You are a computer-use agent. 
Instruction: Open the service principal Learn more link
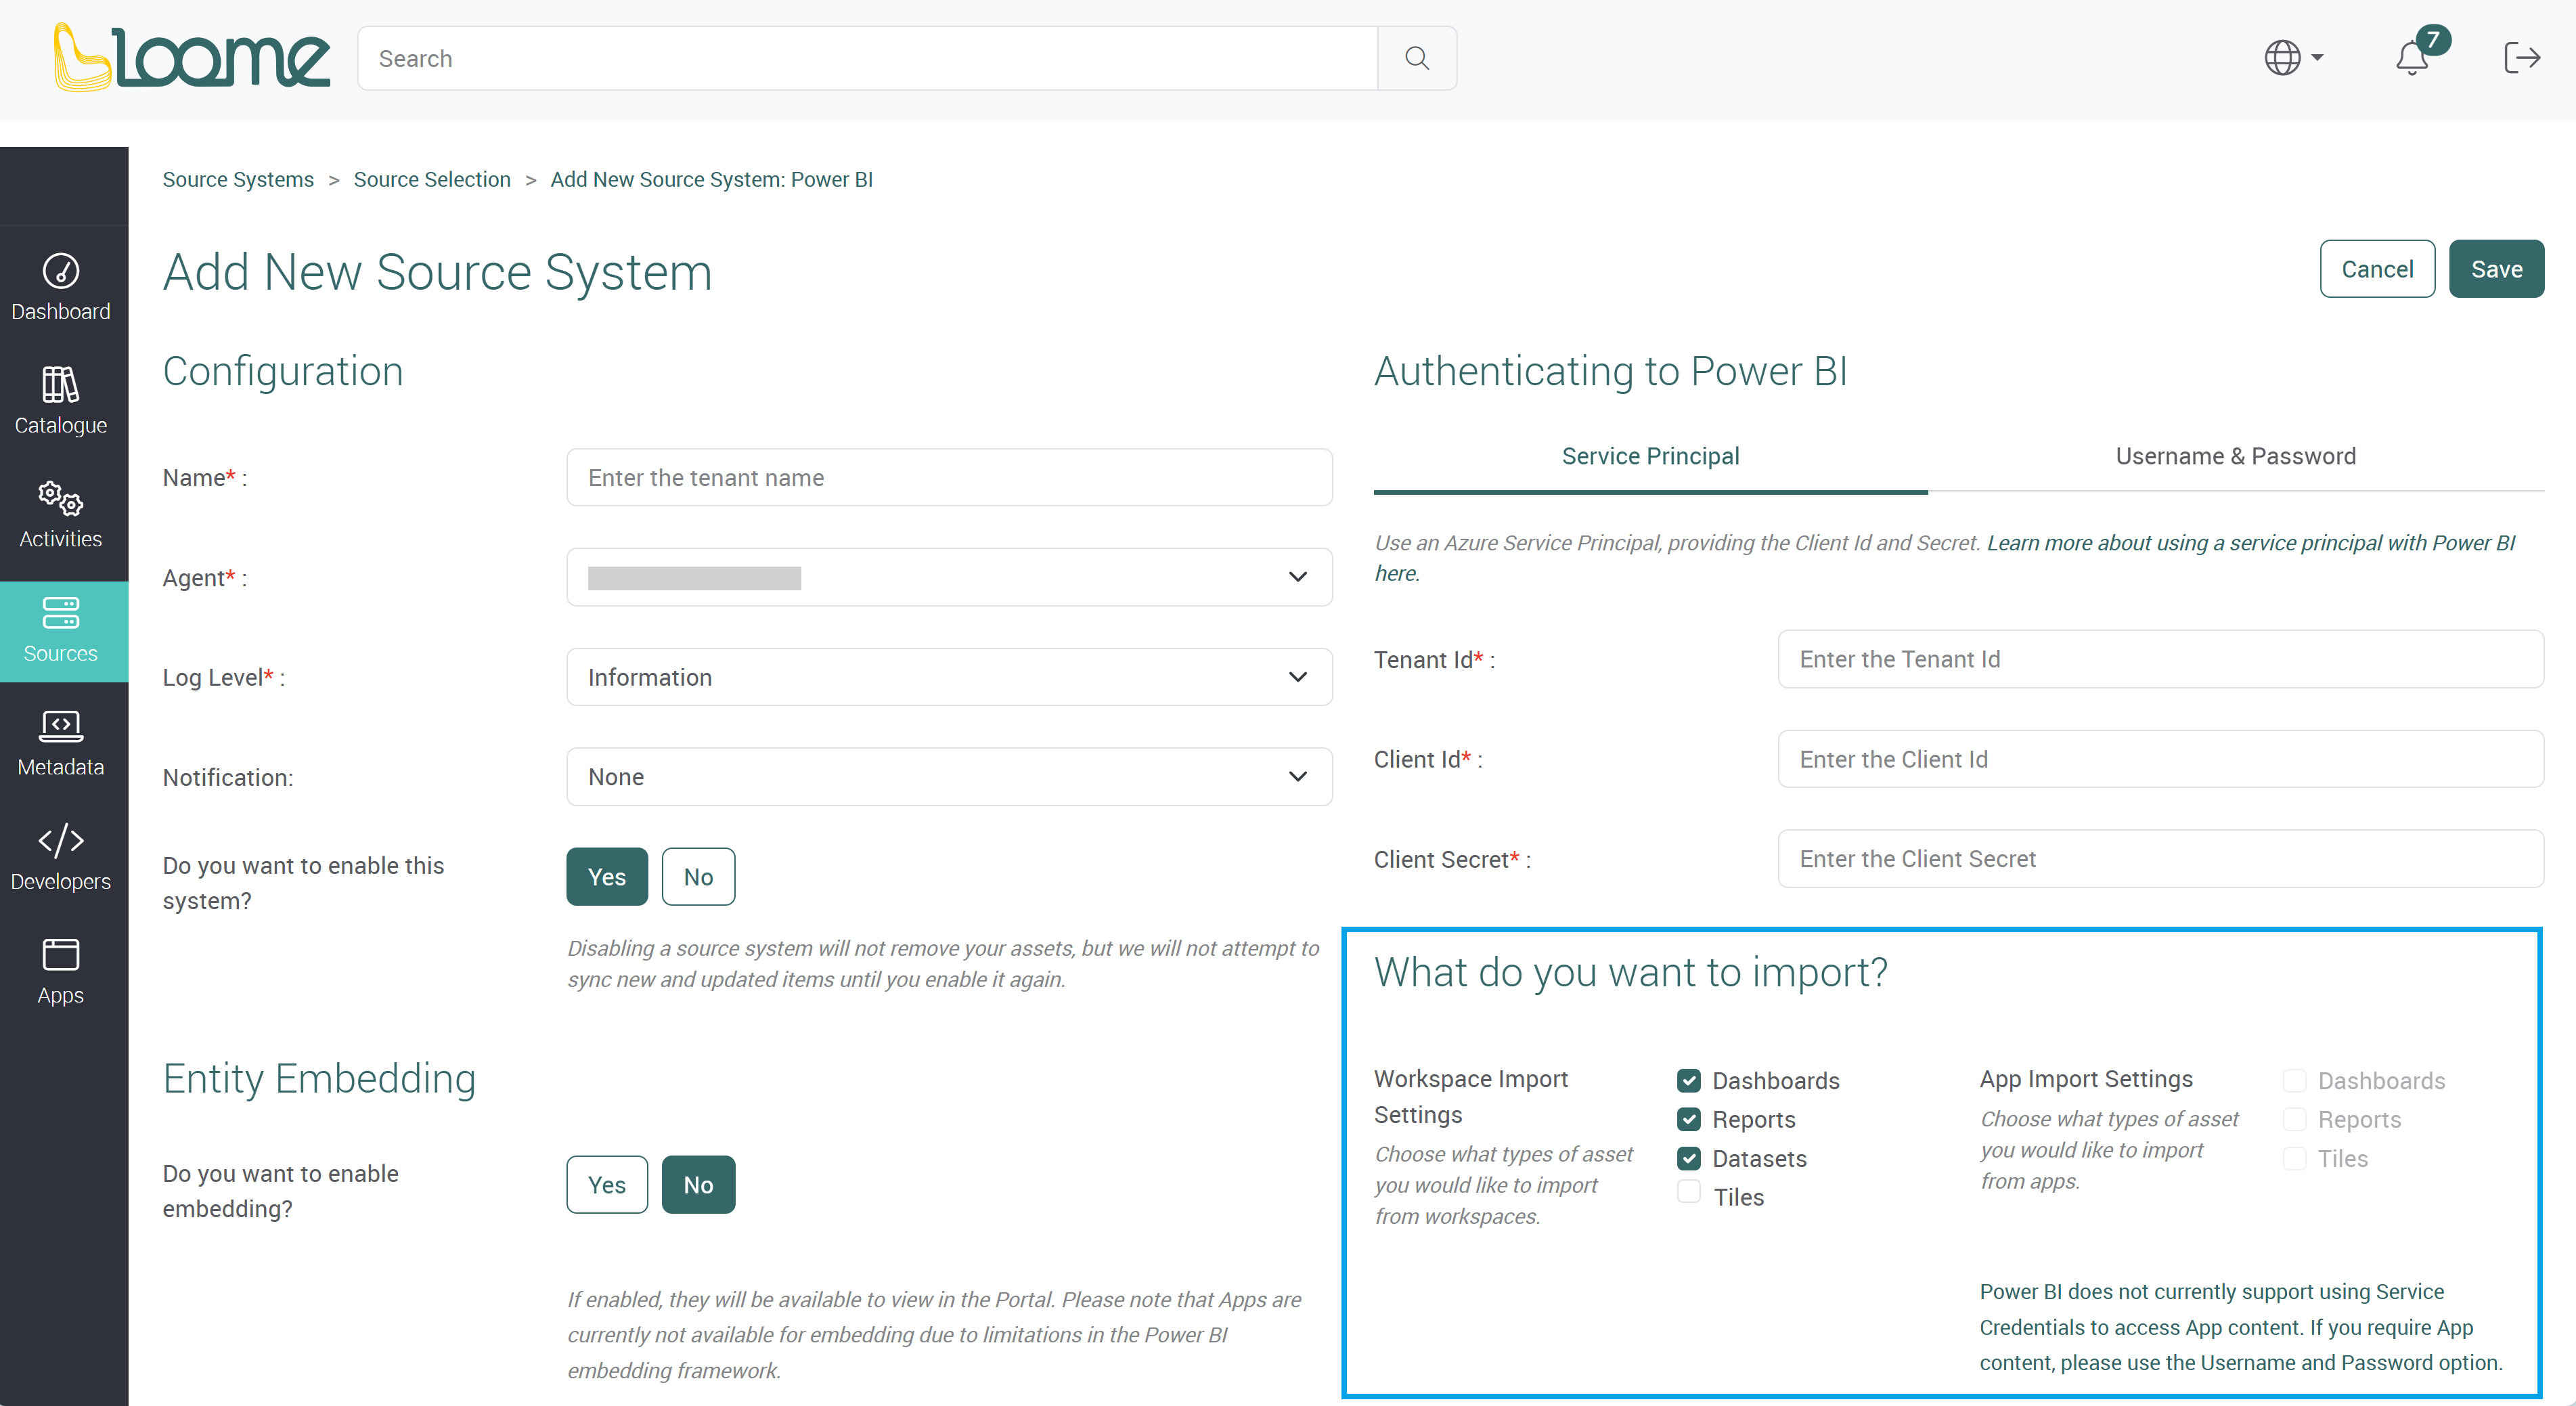point(2250,543)
